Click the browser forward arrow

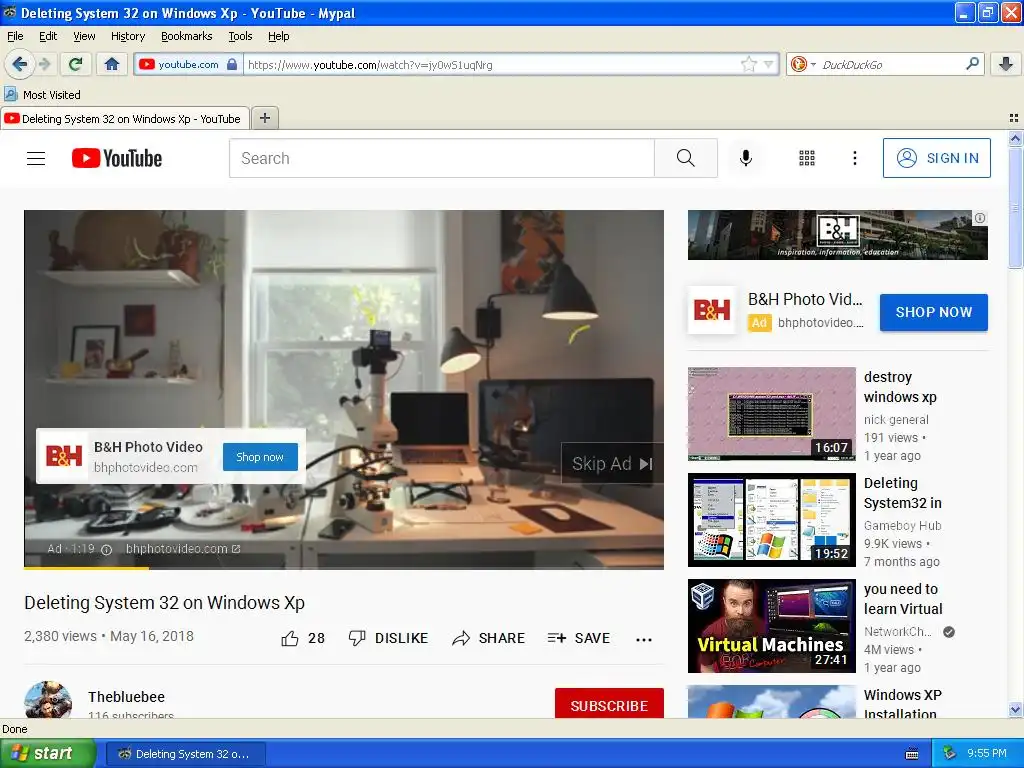[x=44, y=64]
